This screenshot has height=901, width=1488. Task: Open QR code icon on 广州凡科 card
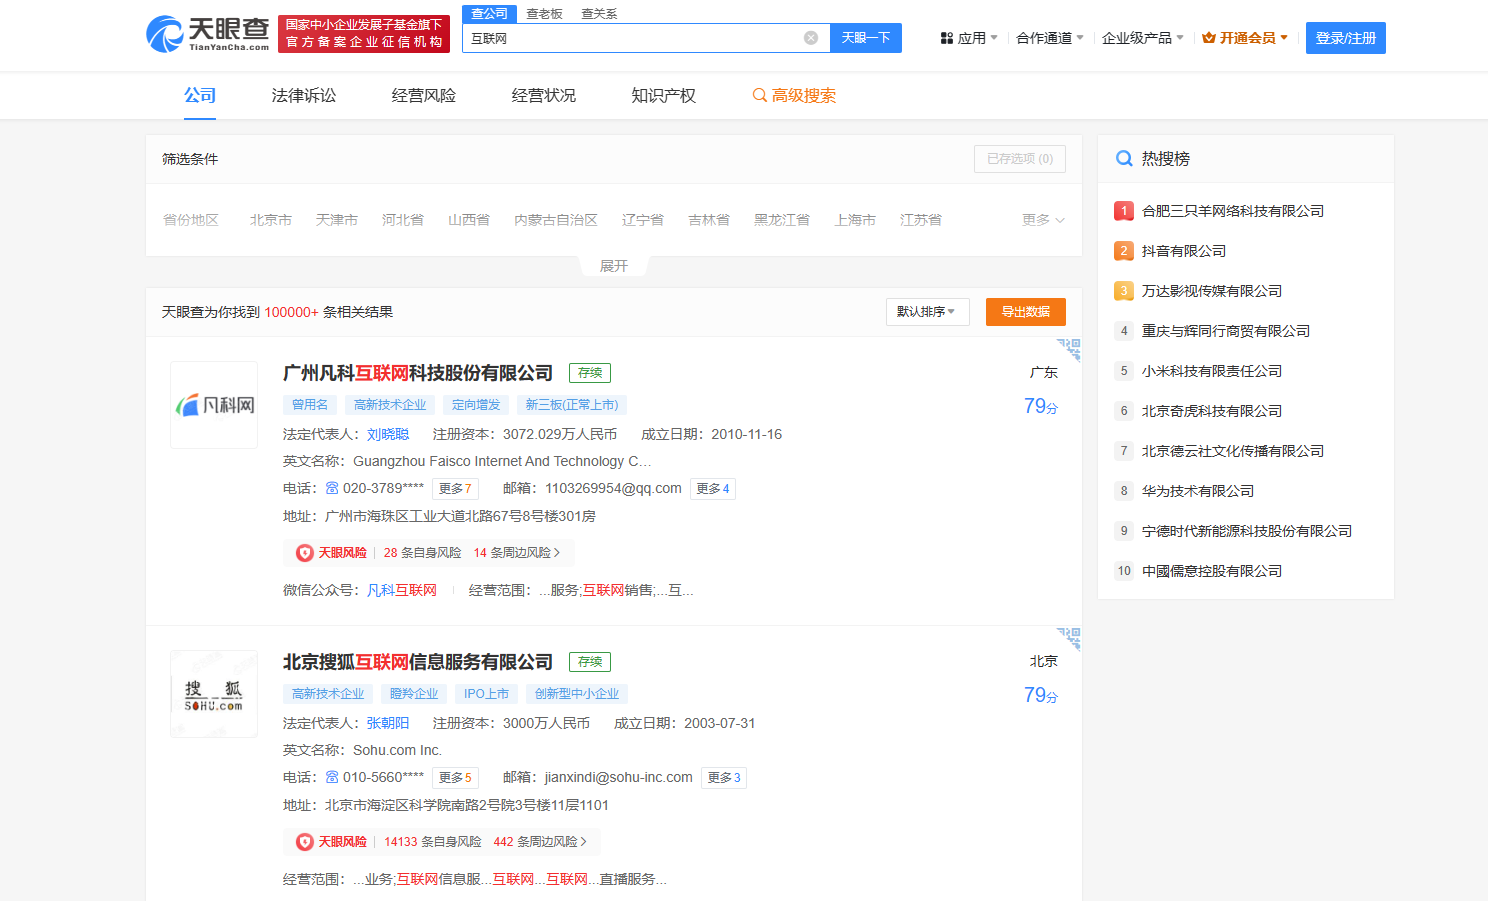point(1069,350)
